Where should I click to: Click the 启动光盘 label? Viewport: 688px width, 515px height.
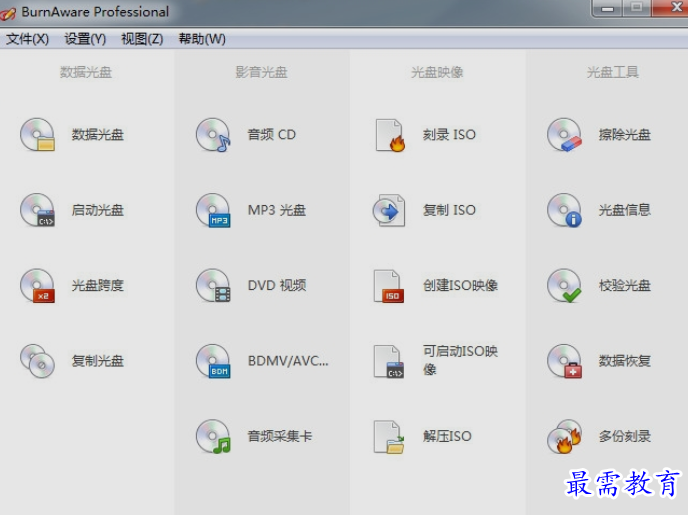point(97,210)
